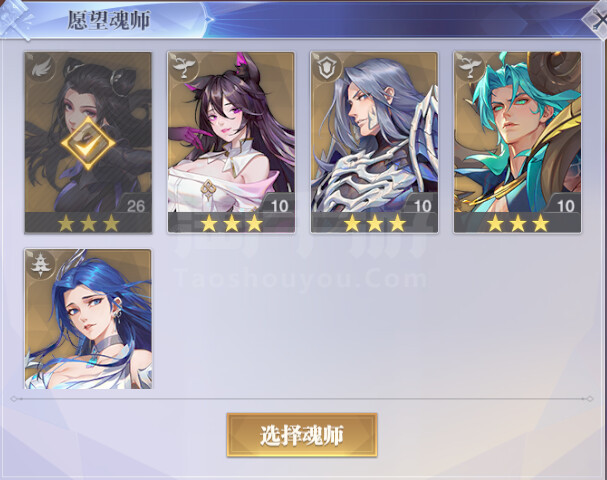This screenshot has height=480, width=607.
Task: Choose the teal-haired horned character card
Action: 518,142
